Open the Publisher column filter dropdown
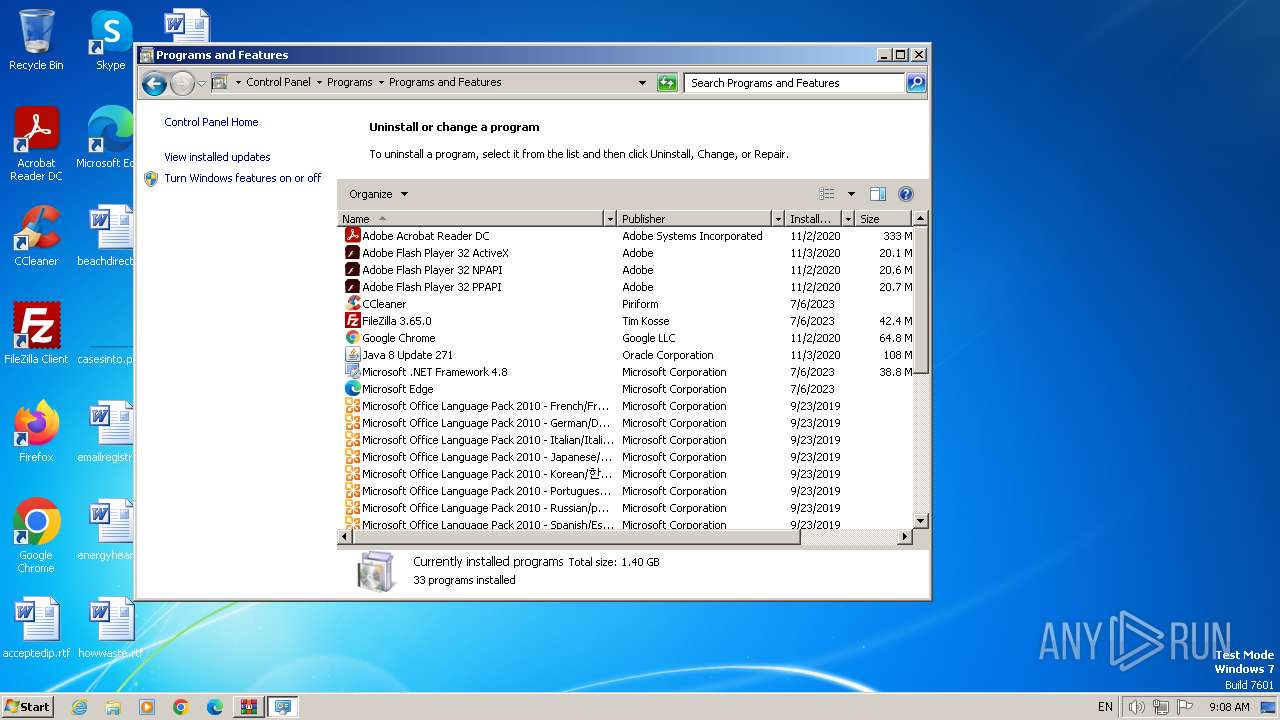Screen dimensions: 1280x720 (x=778, y=219)
